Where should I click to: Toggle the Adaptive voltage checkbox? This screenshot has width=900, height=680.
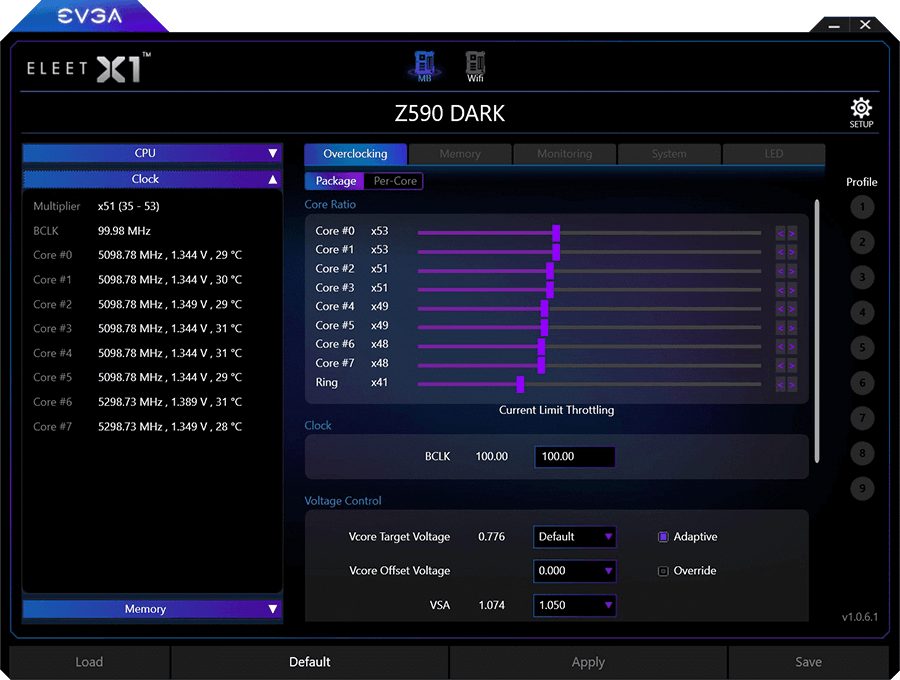663,537
